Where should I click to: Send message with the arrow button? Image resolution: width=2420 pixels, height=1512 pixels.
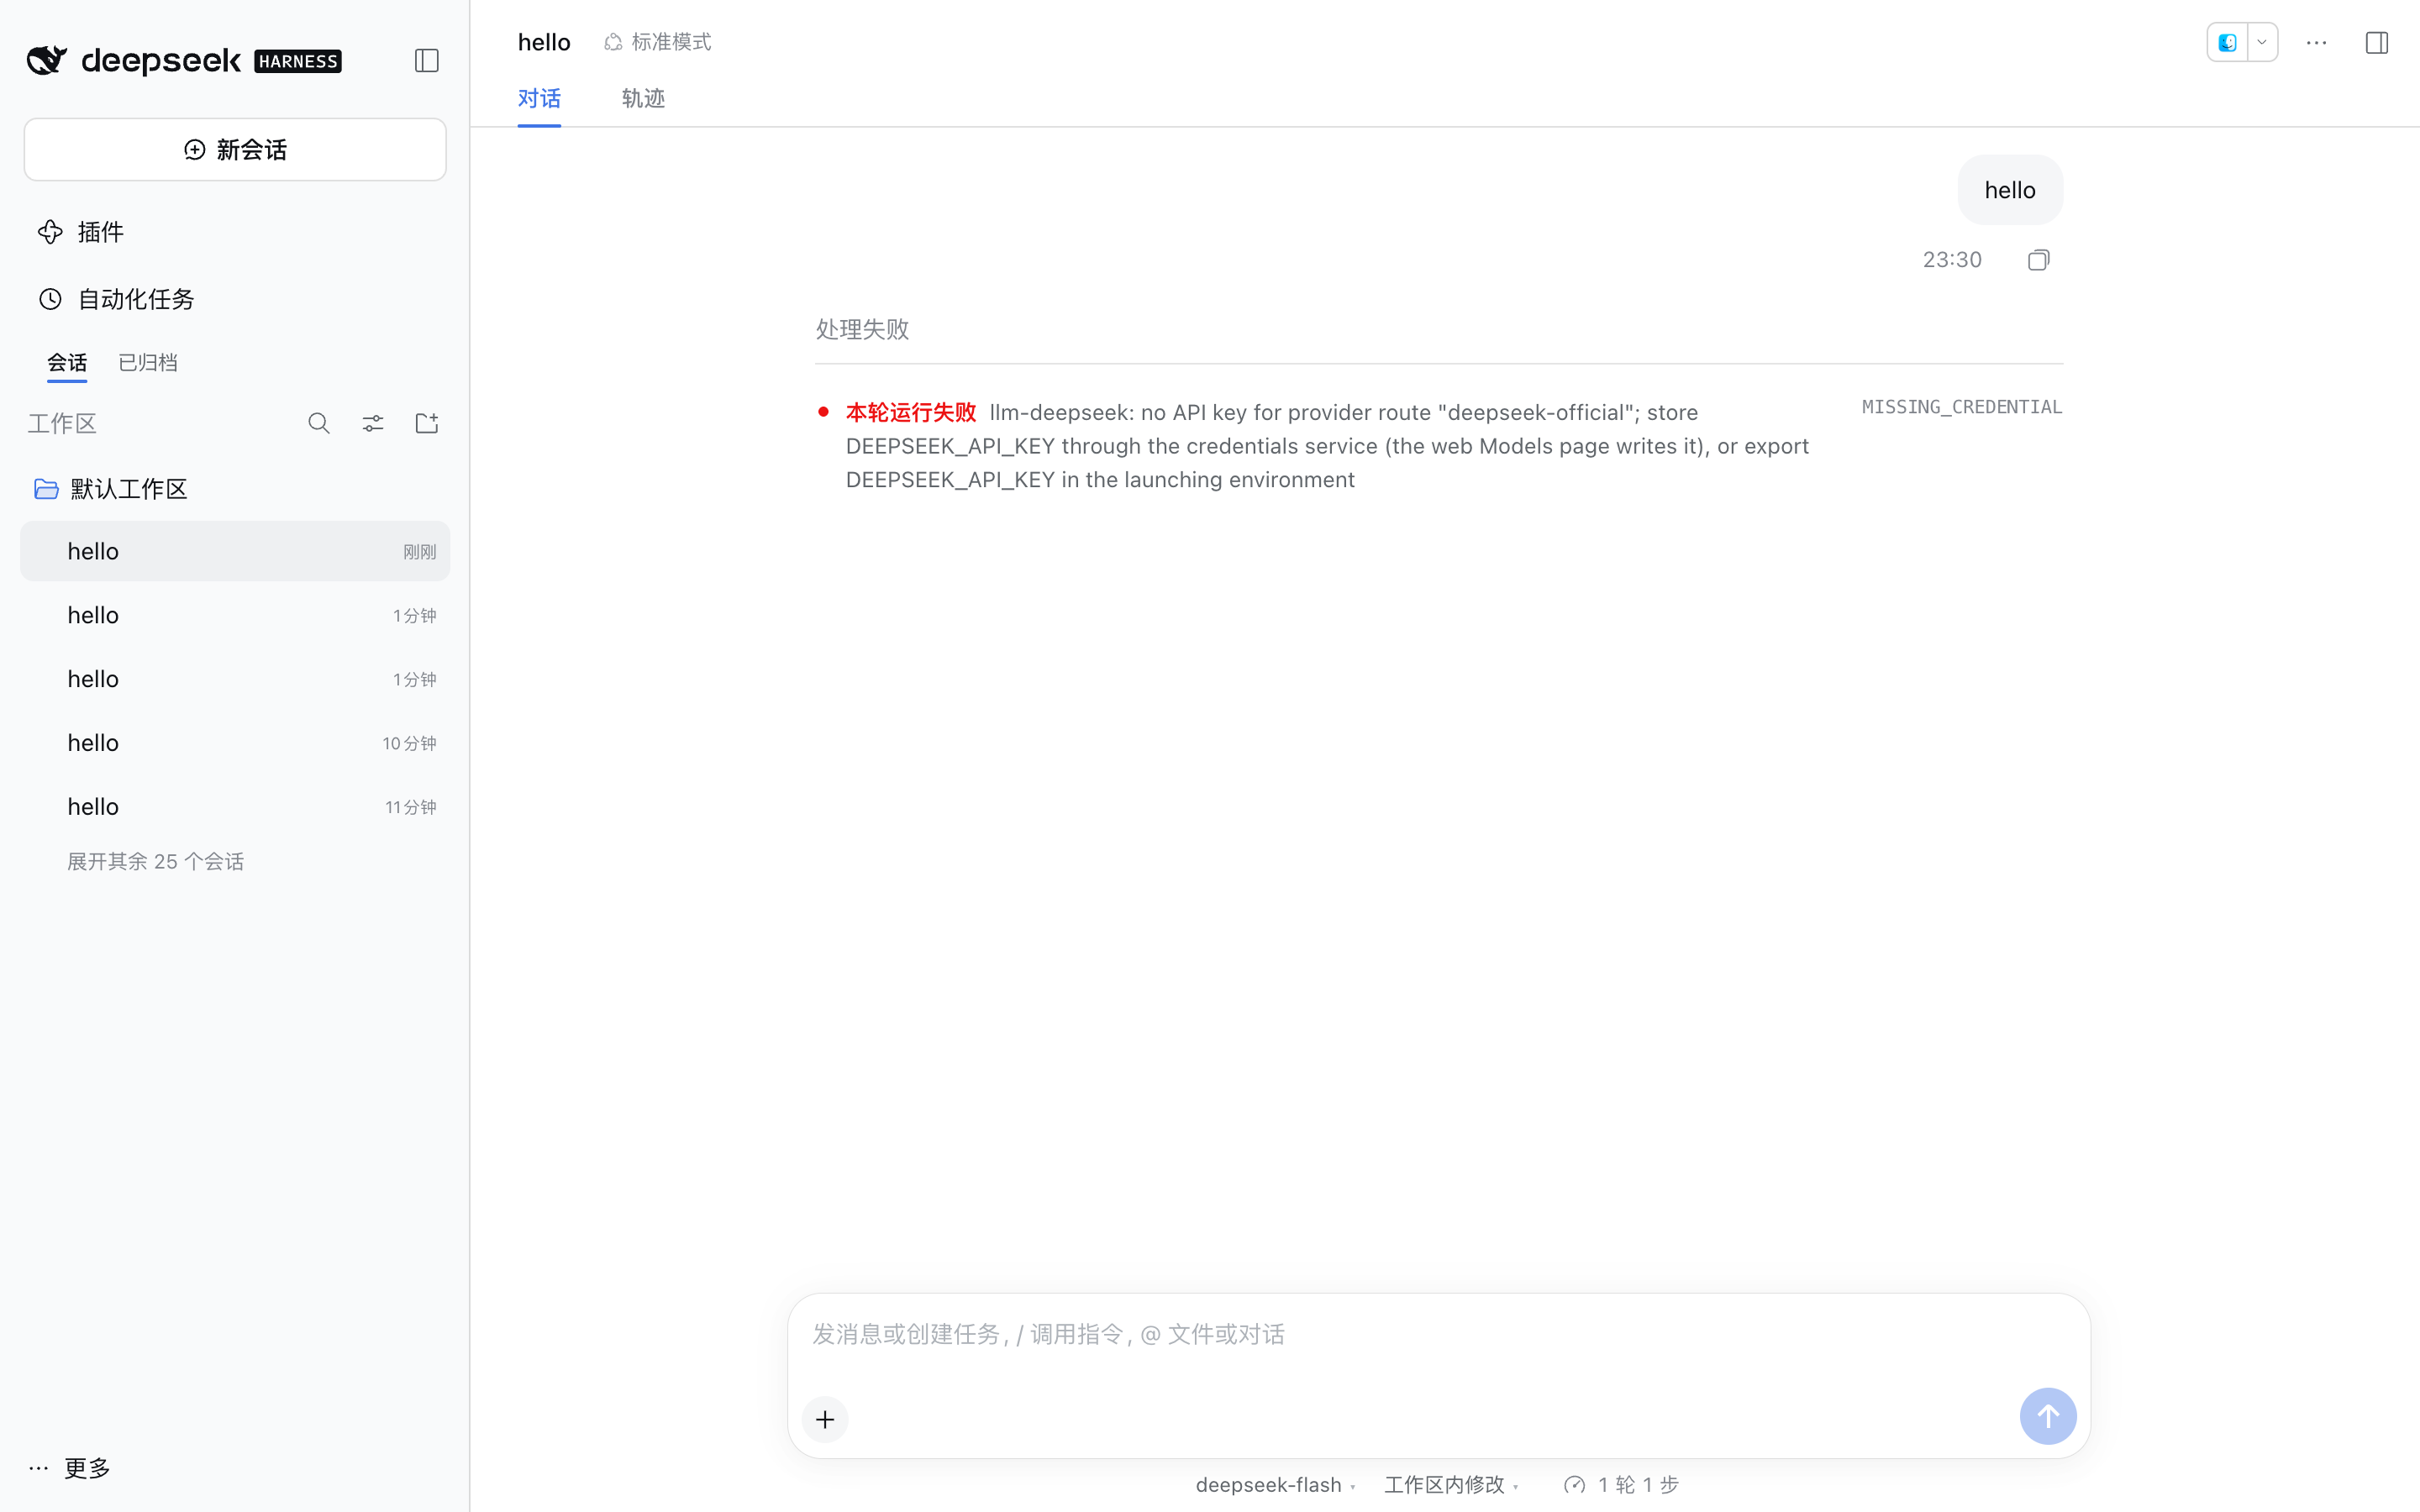coord(2048,1416)
